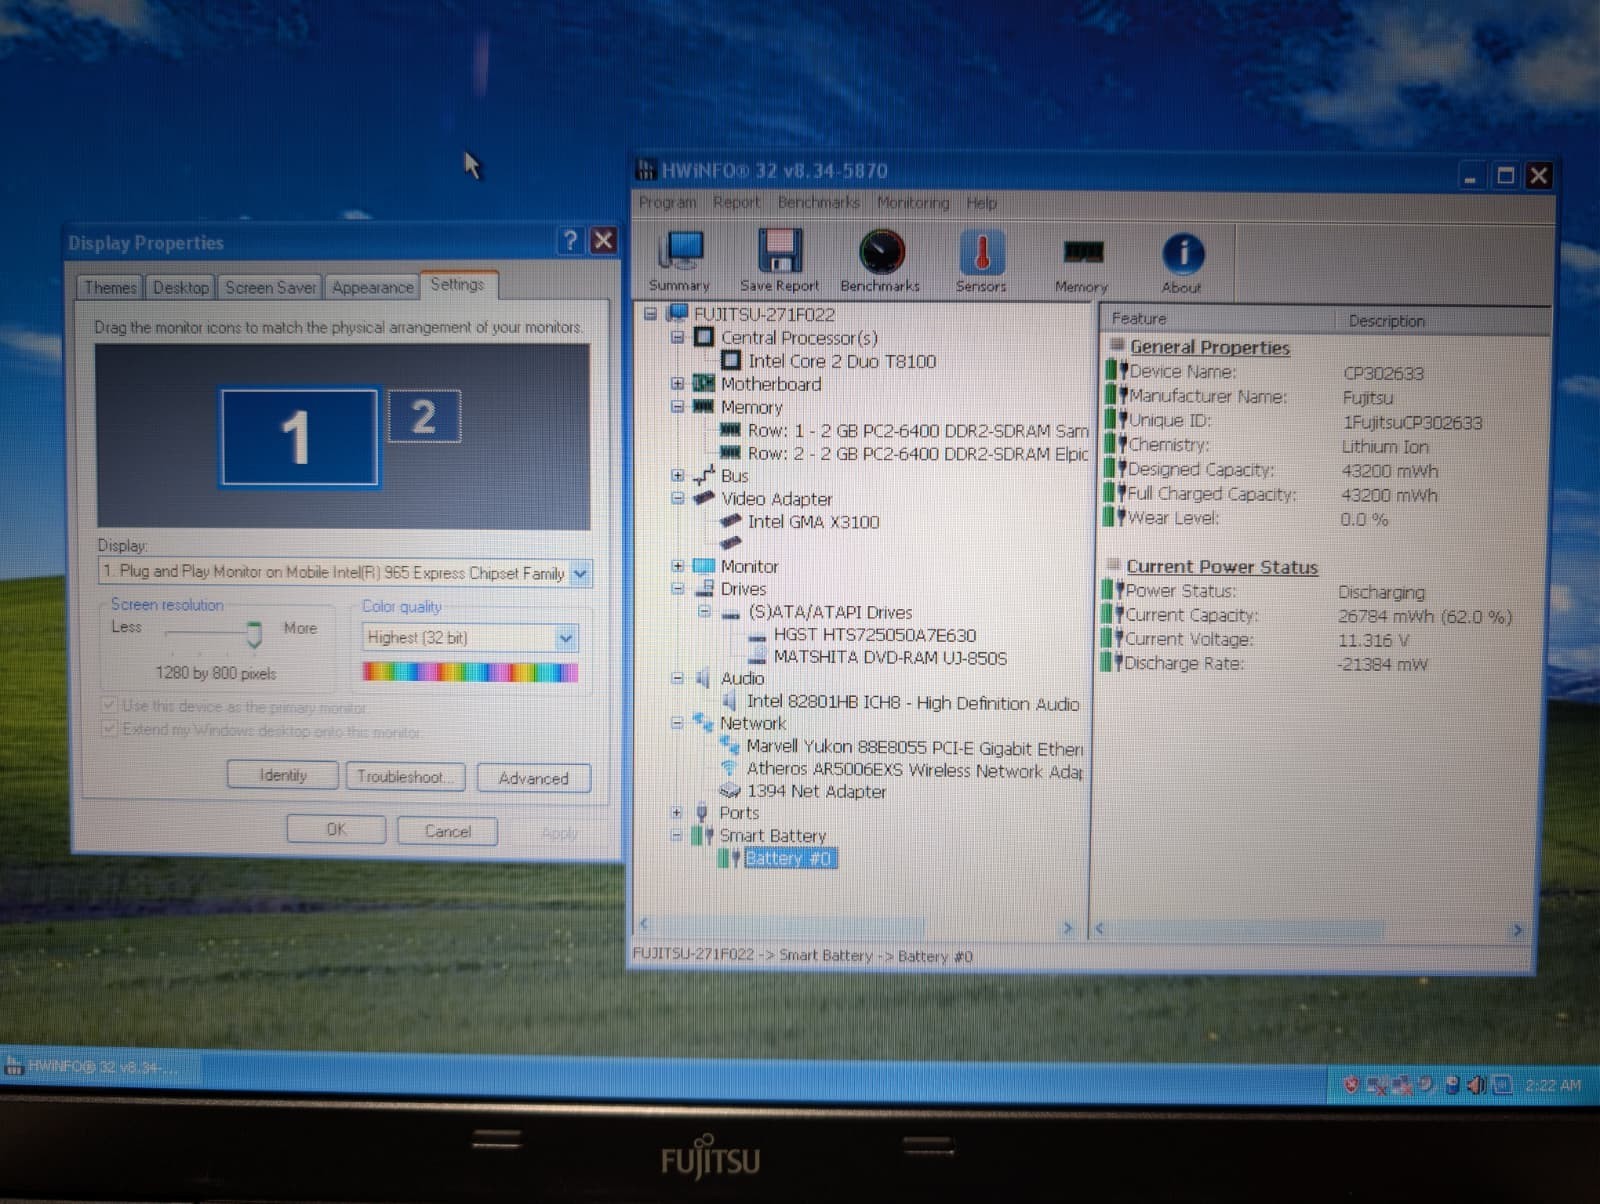
Task: Collapse the Video Adapter node
Action: [x=677, y=498]
